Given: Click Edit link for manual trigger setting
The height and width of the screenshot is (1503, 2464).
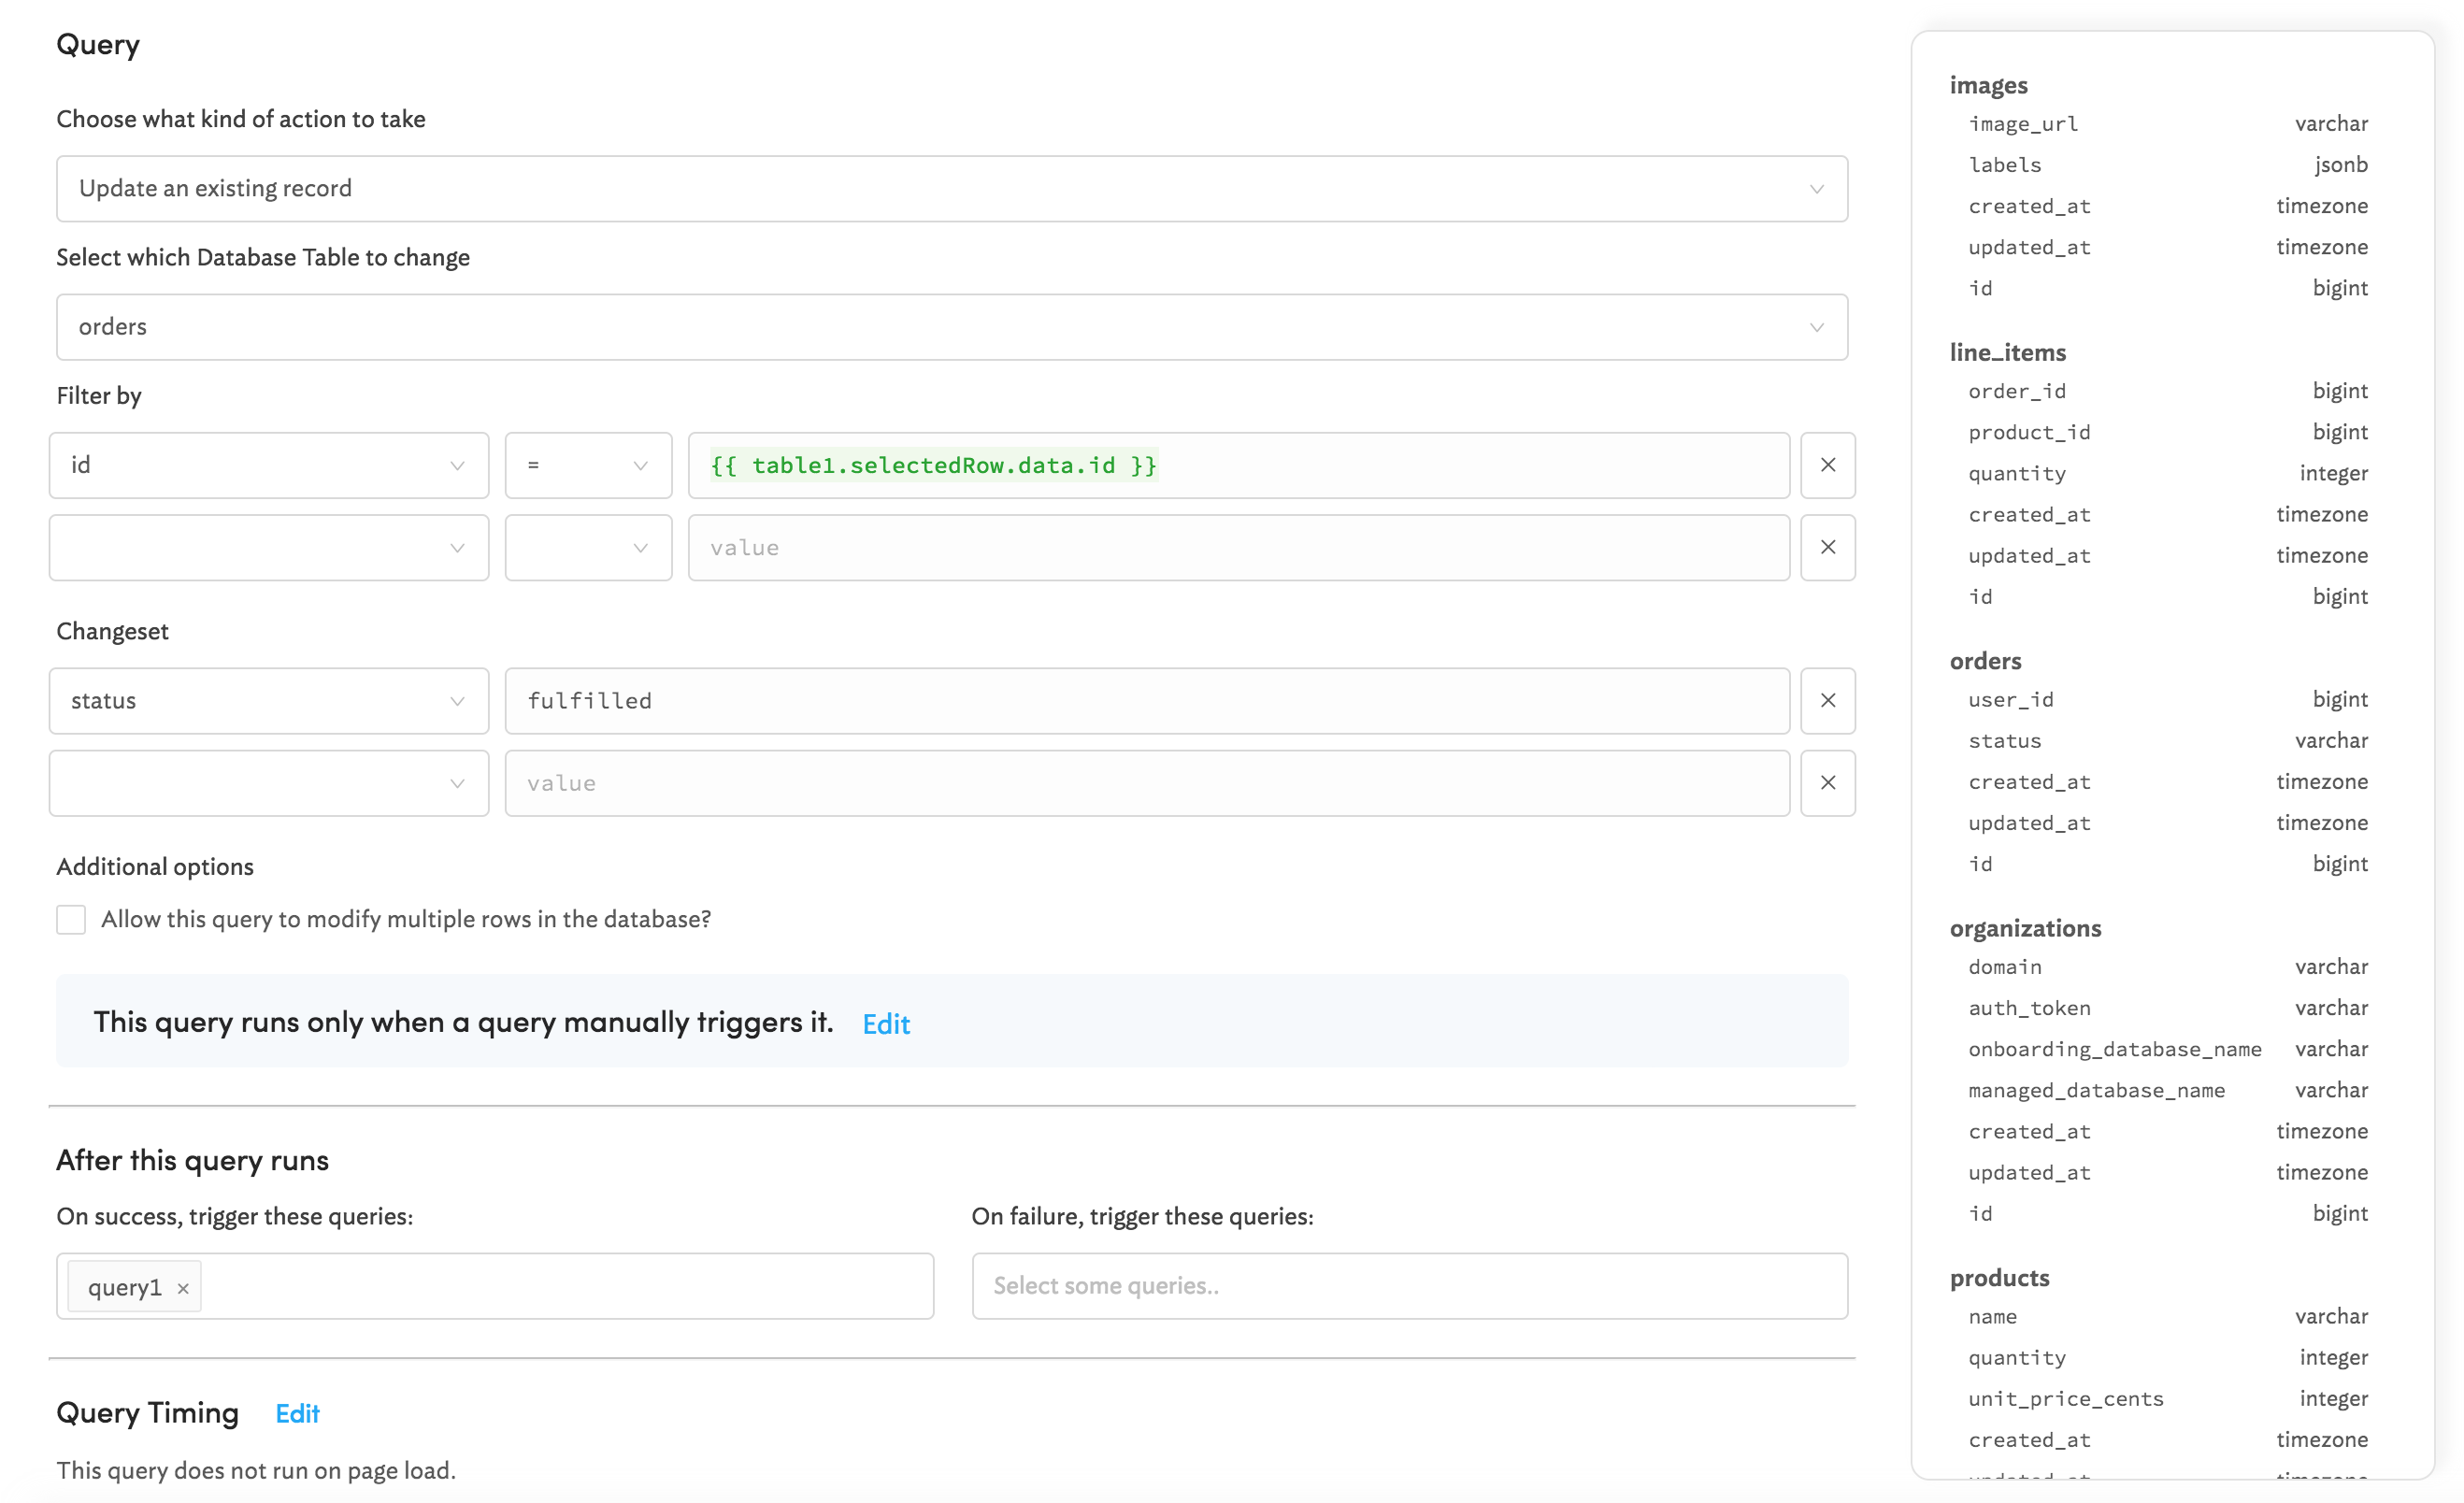Looking at the screenshot, I should tap(885, 1024).
